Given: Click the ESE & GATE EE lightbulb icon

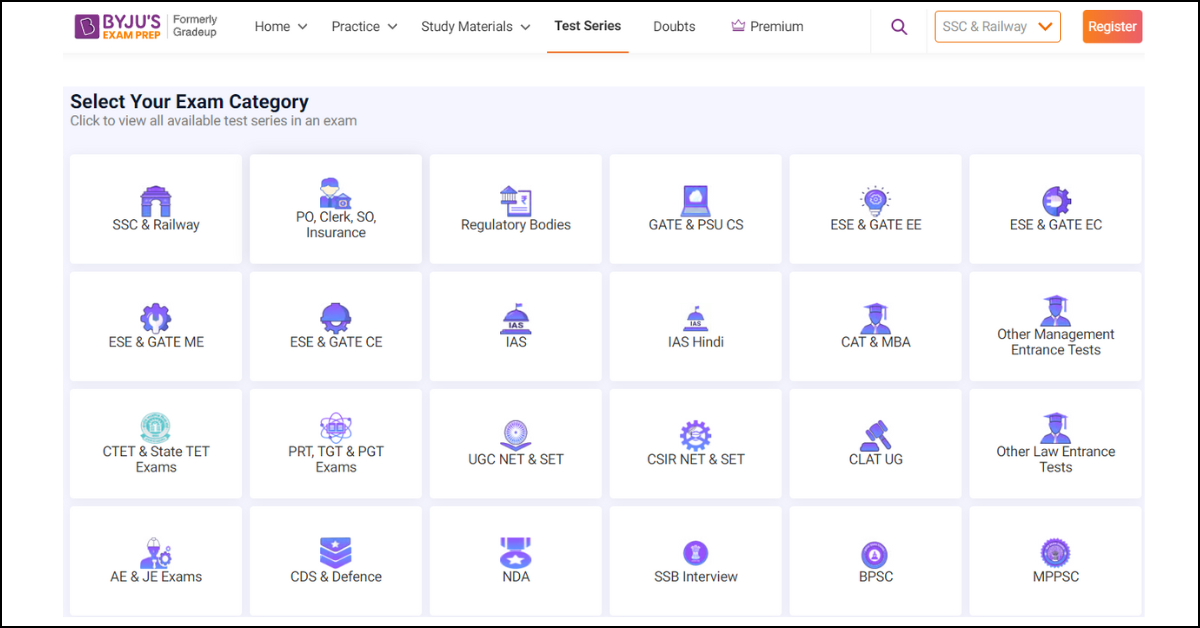Looking at the screenshot, I should [875, 201].
